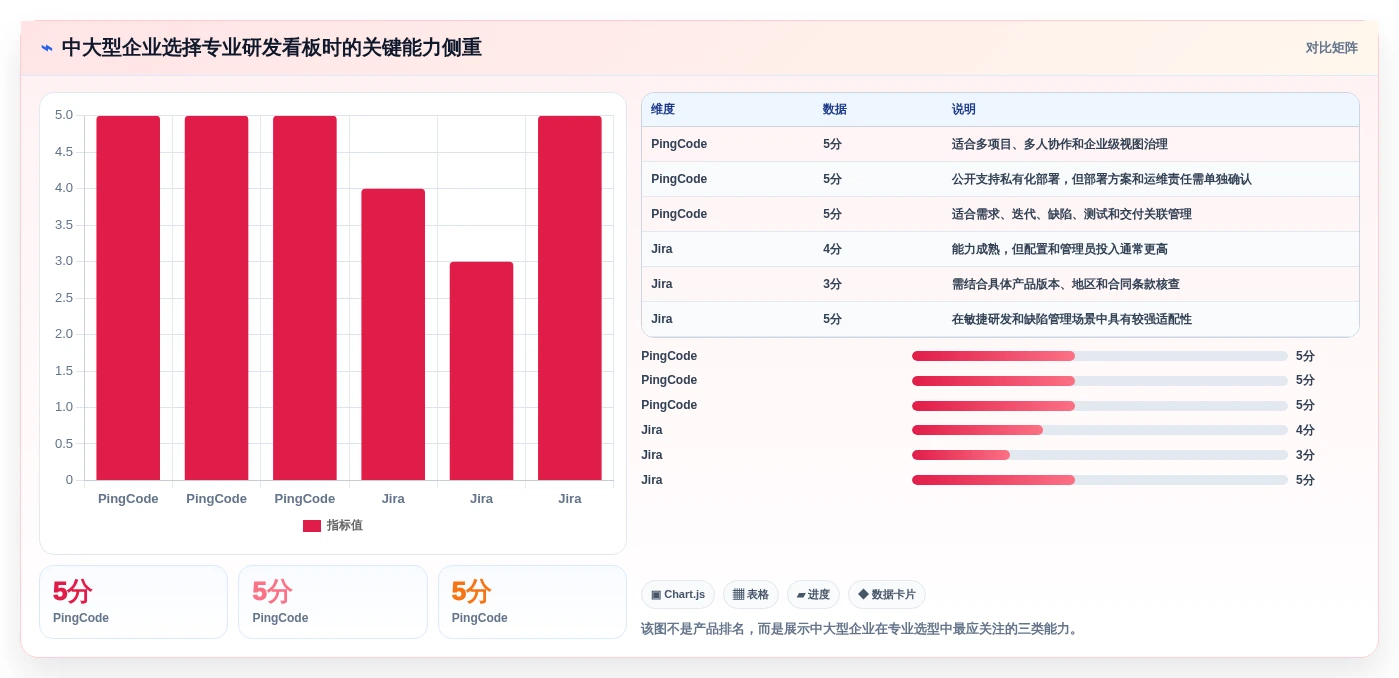Select the 进度 chip label

click(819, 595)
